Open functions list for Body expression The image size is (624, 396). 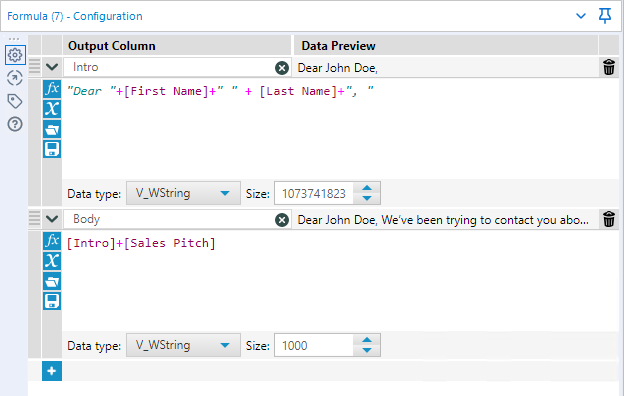52,240
